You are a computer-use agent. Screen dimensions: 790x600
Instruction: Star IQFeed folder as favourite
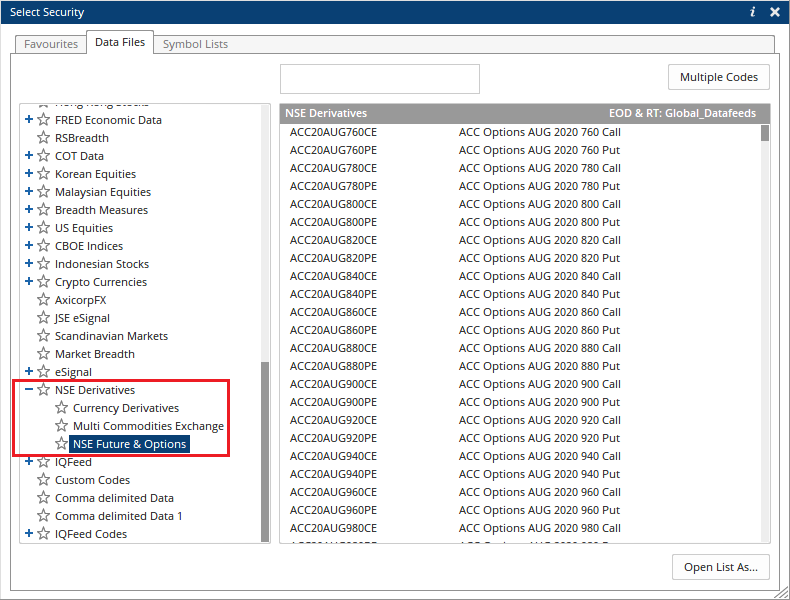[44, 462]
